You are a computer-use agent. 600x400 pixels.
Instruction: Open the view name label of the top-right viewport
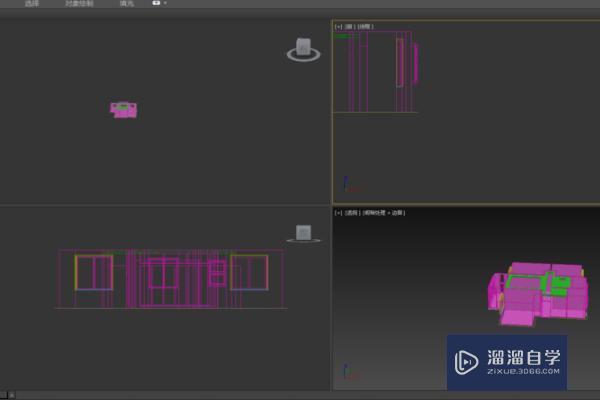point(350,26)
